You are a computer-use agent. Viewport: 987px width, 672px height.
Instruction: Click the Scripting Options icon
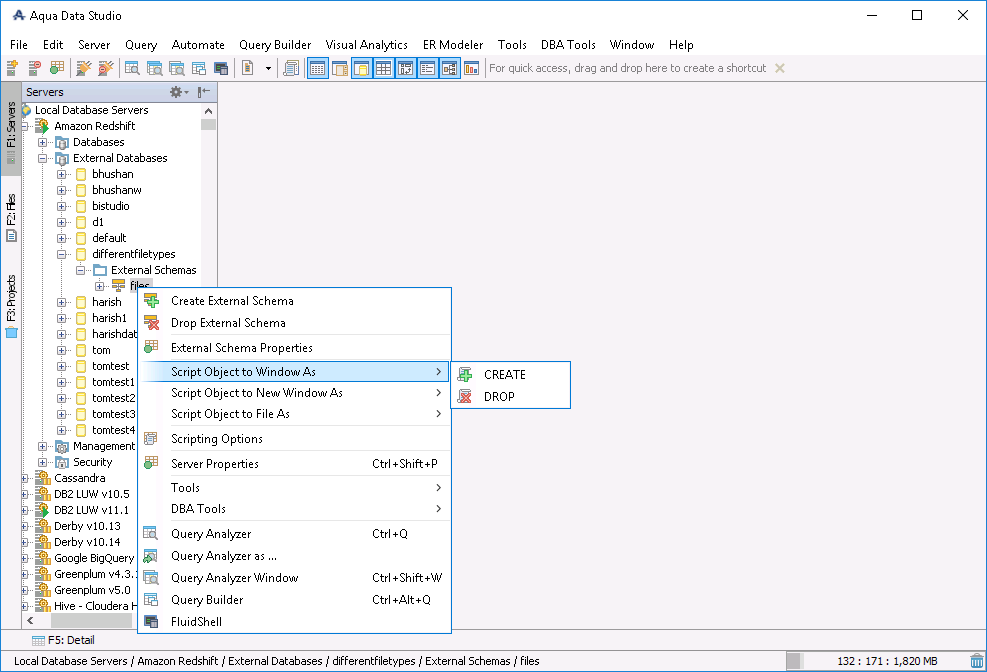pyautogui.click(x=151, y=439)
